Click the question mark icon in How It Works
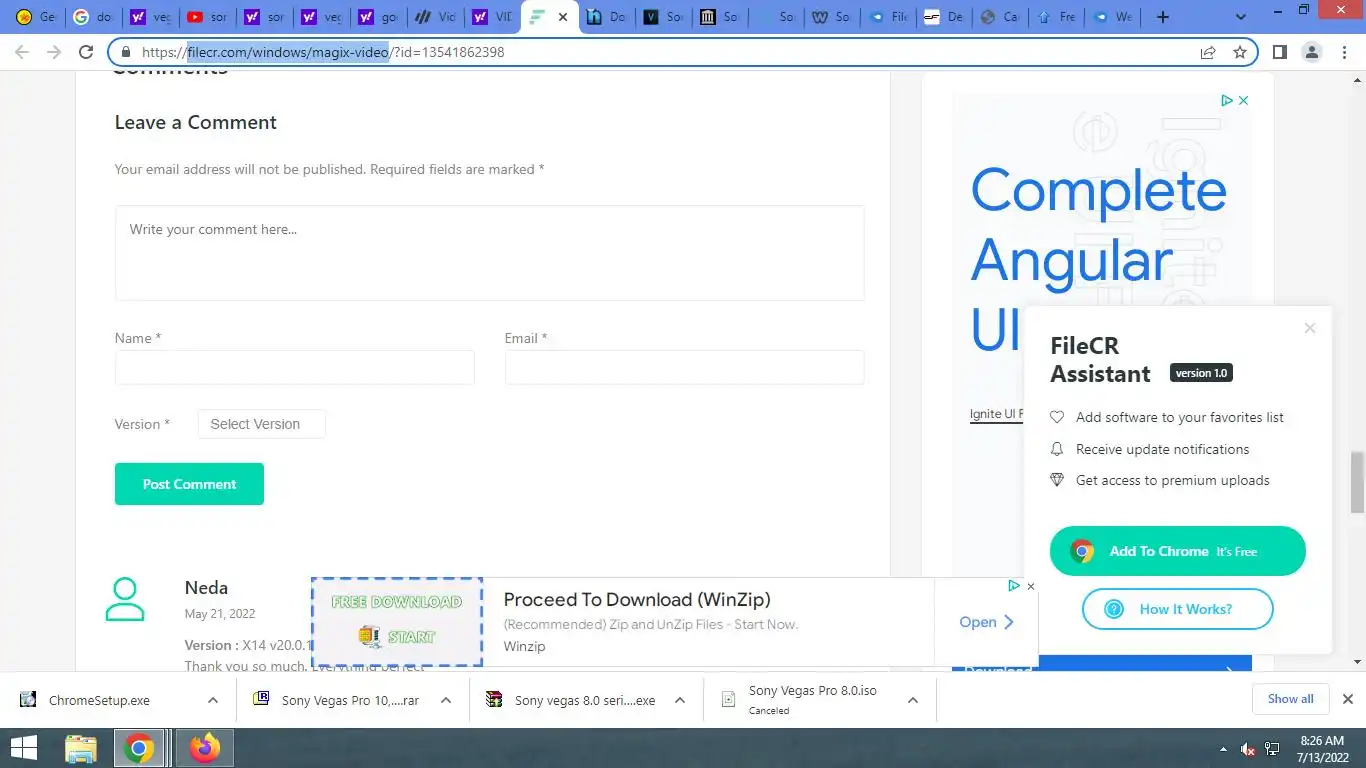Viewport: 1366px width, 768px height. pyautogui.click(x=1114, y=609)
